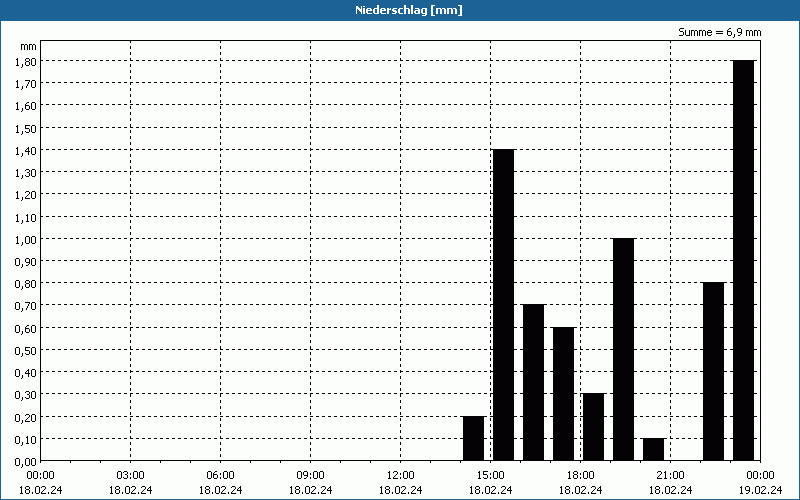This screenshot has height=500, width=800.
Task: Click the precipitation bar reaching 1,00 mm
Action: (623, 349)
